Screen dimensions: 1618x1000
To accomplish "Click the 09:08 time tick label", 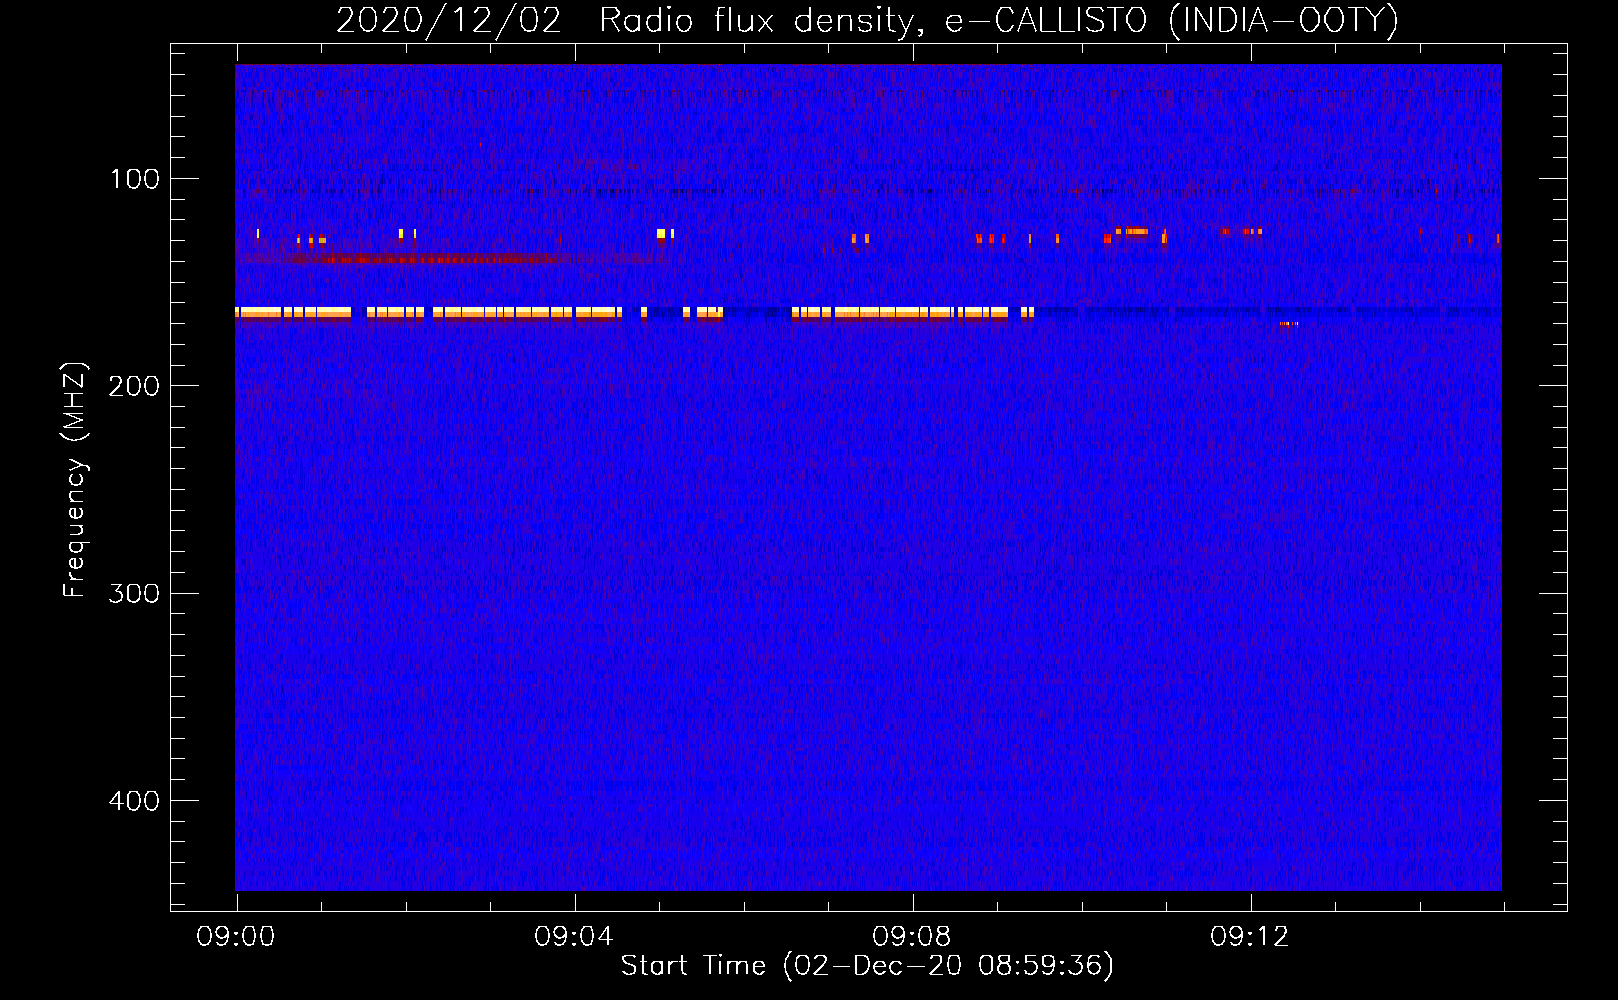I will click(x=912, y=937).
